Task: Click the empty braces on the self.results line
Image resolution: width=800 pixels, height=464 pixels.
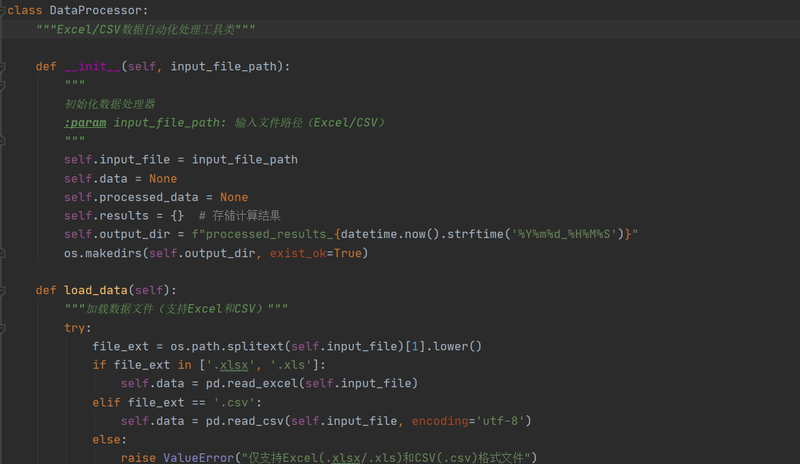Action: [177, 215]
